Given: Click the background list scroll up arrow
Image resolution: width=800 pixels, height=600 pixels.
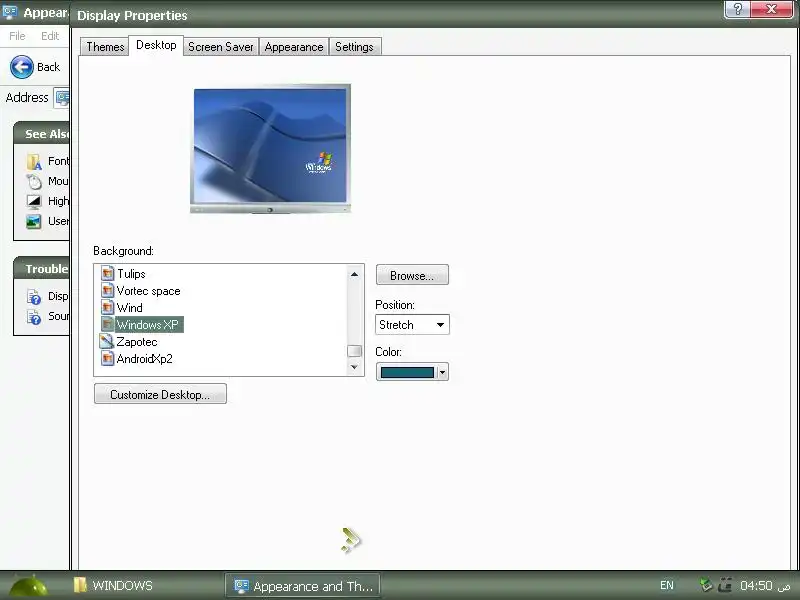Looking at the screenshot, I should pyautogui.click(x=354, y=274).
